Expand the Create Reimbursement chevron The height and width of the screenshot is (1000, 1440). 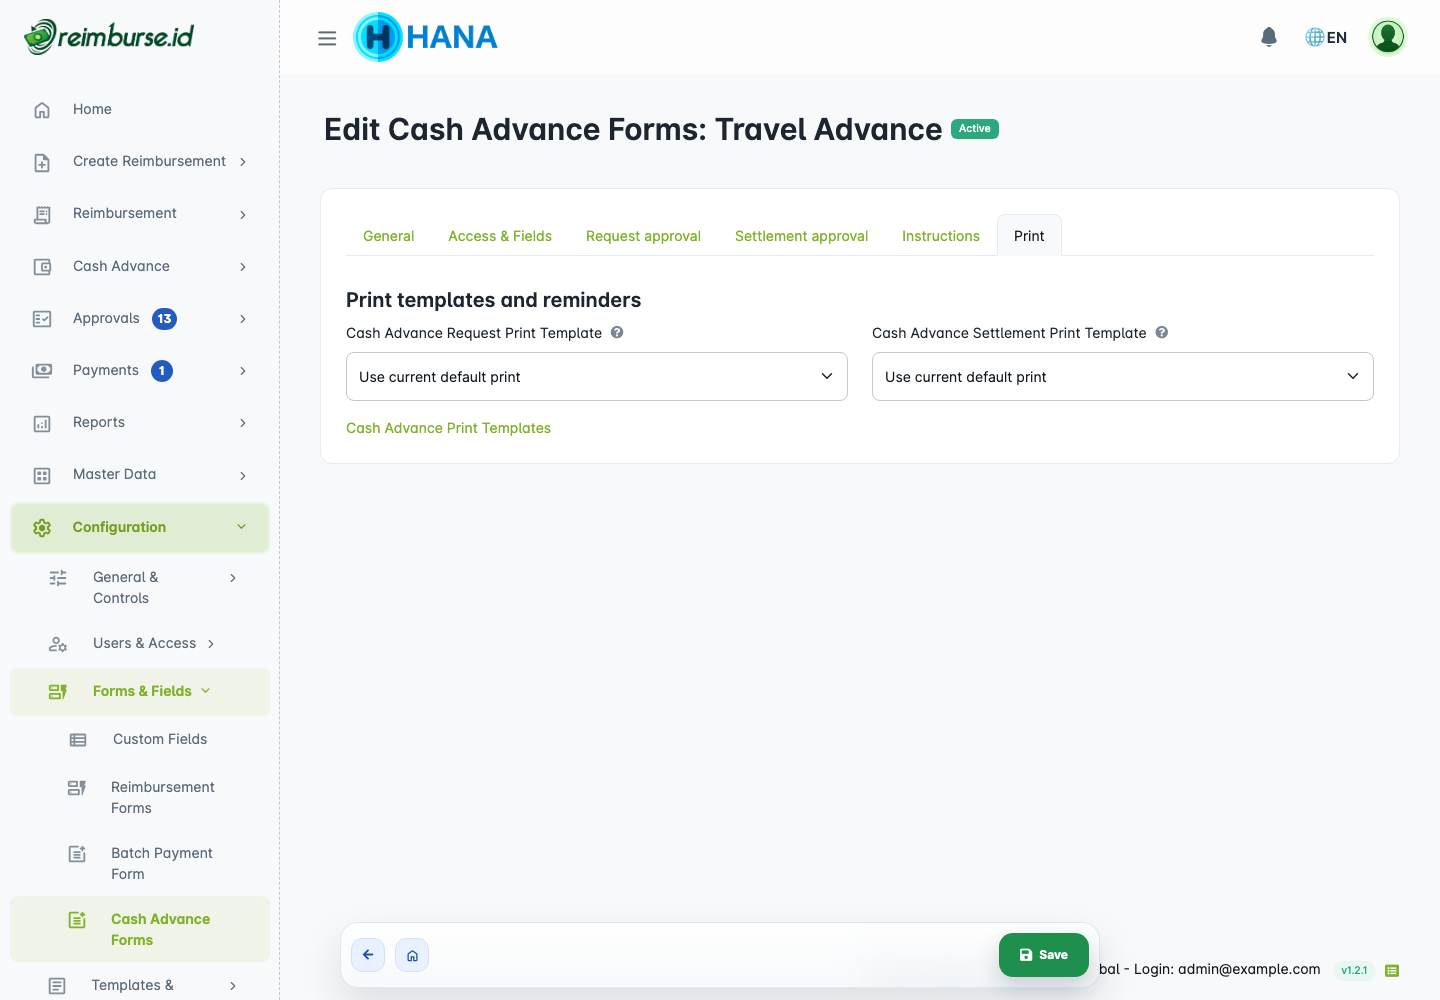tap(243, 162)
